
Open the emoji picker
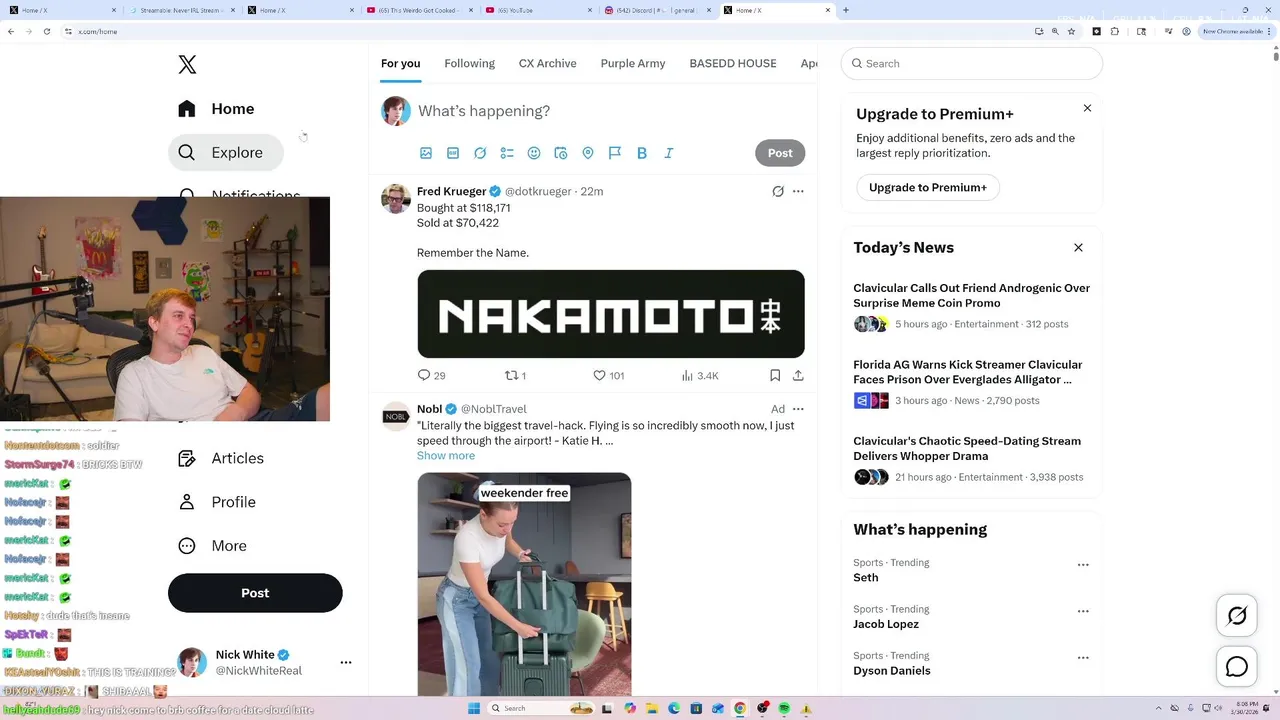tap(534, 153)
